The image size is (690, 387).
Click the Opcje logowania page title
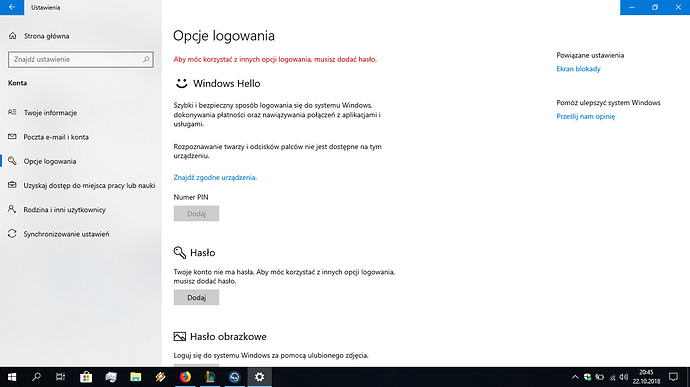(x=224, y=36)
